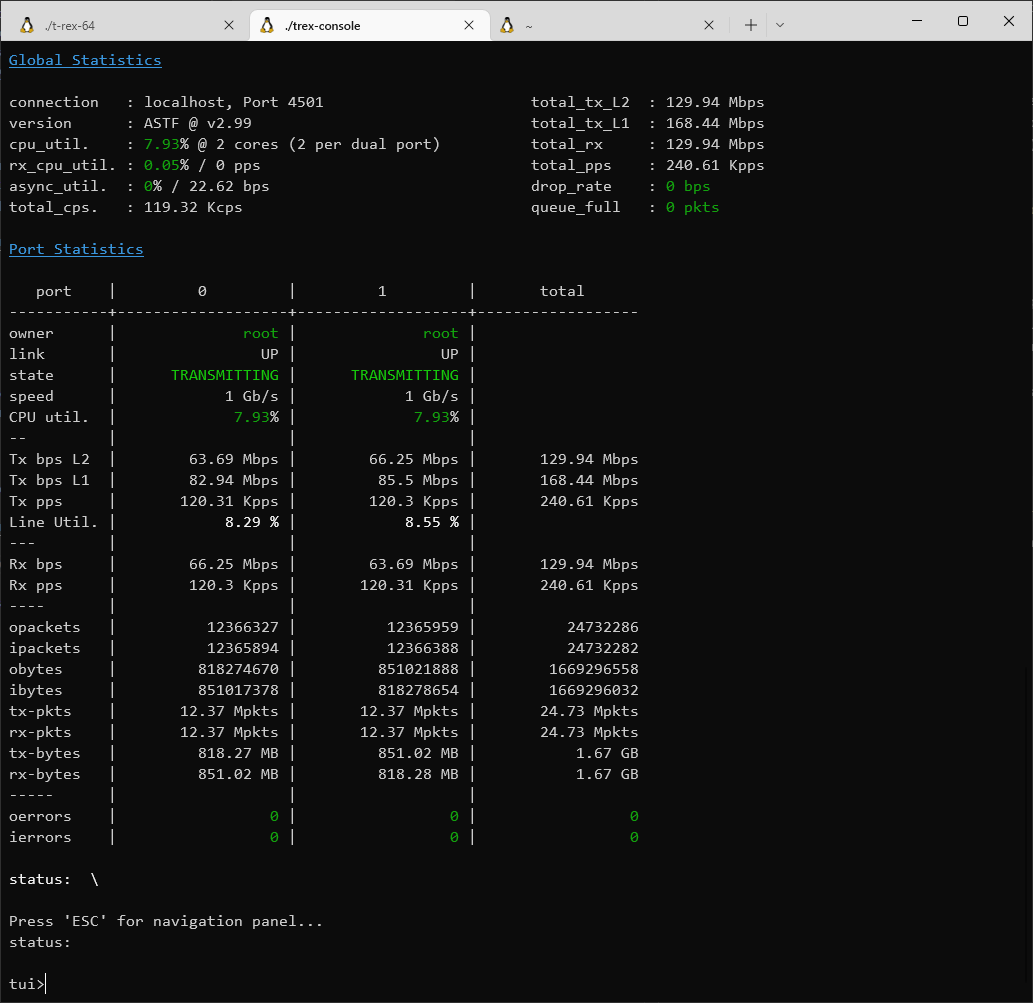
Task: Select the ./trex-console tab
Action: click(x=370, y=26)
